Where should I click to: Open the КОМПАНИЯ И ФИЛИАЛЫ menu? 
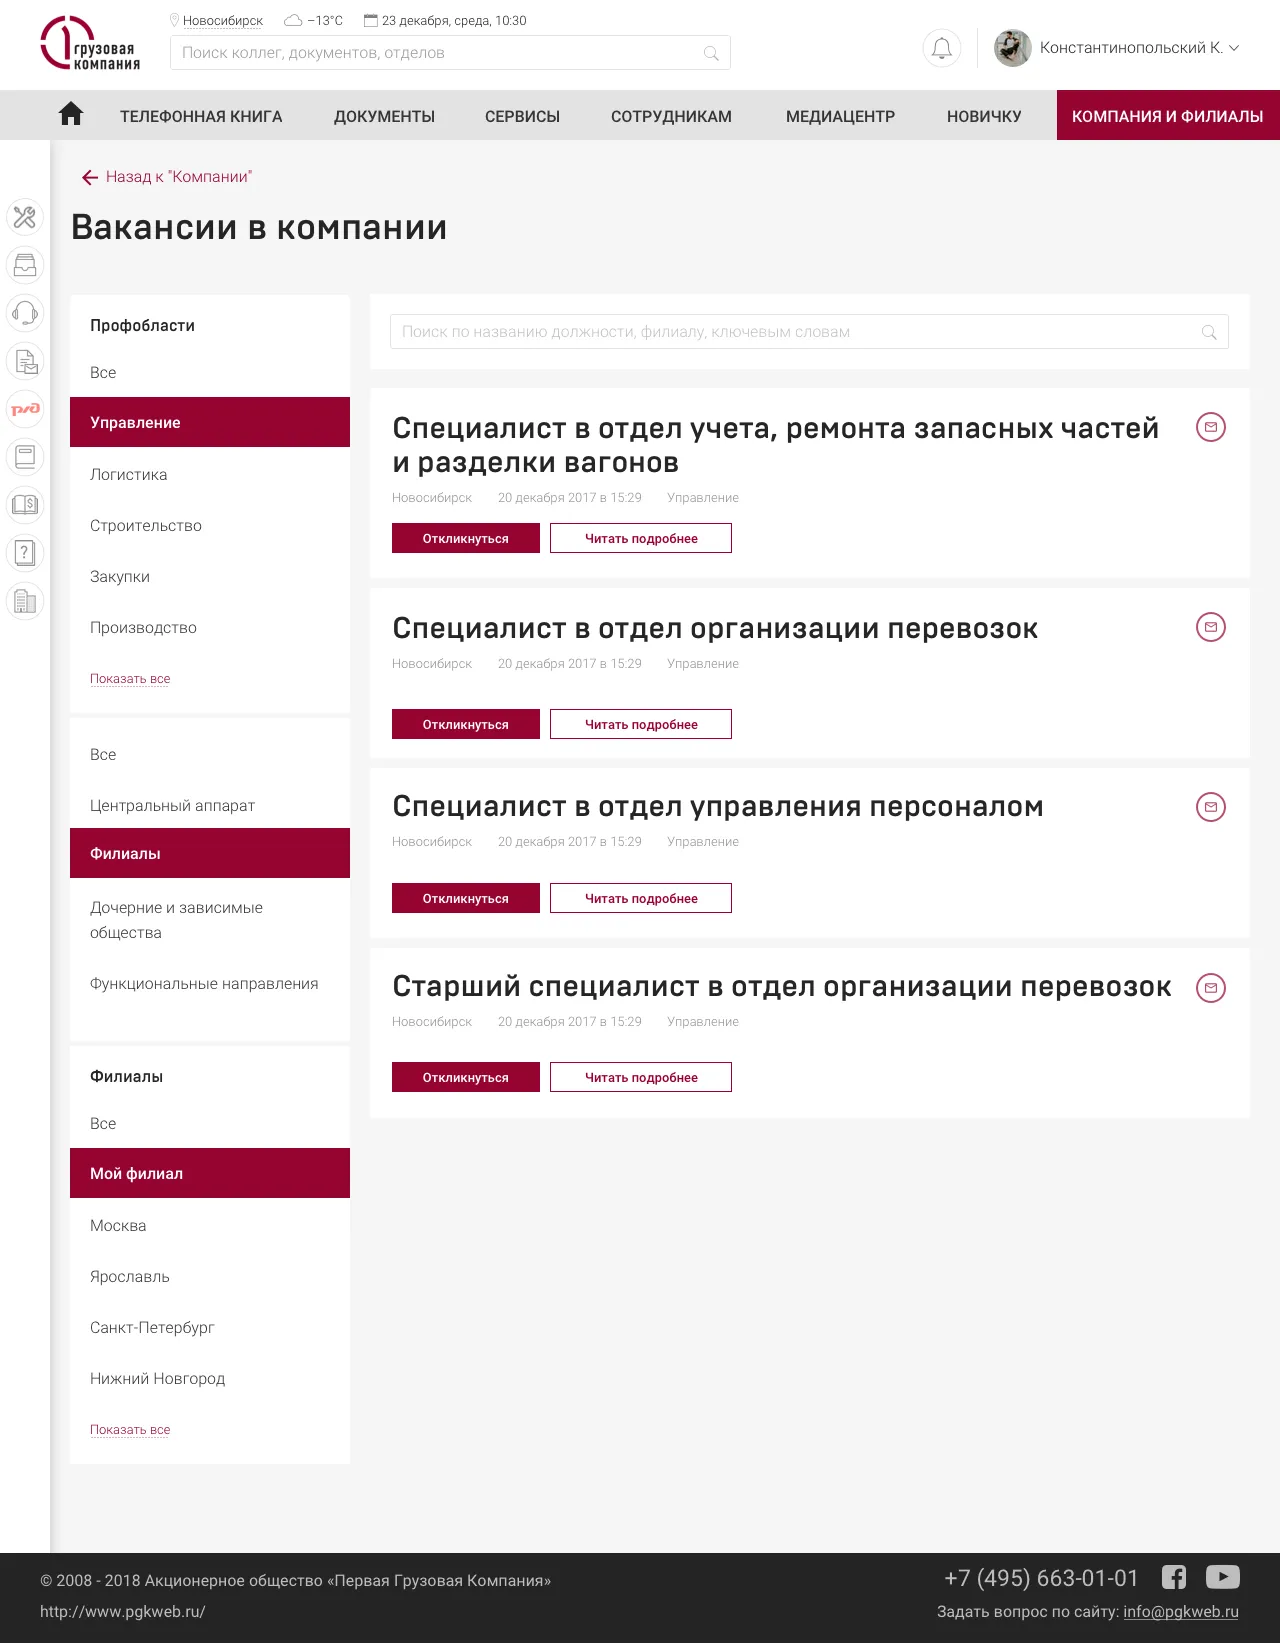[x=1168, y=115]
